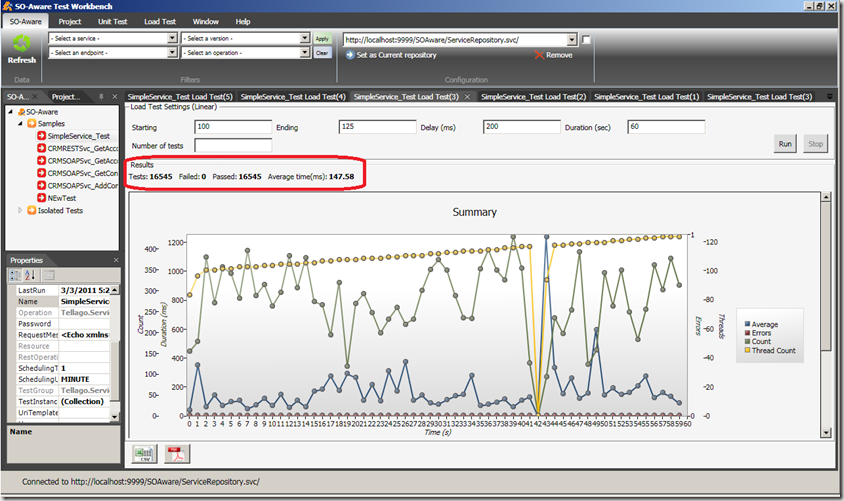Screen dimensions: 844x501
Task: Click the Thread Count legend swatch
Action: [x=747, y=350]
